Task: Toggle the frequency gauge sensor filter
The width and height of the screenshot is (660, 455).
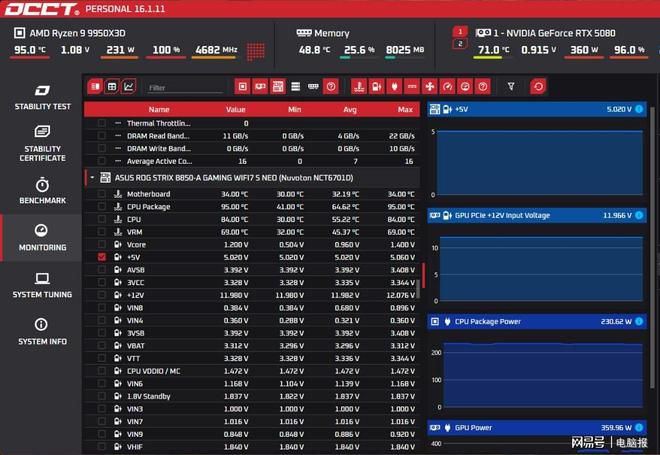Action: 447,87
